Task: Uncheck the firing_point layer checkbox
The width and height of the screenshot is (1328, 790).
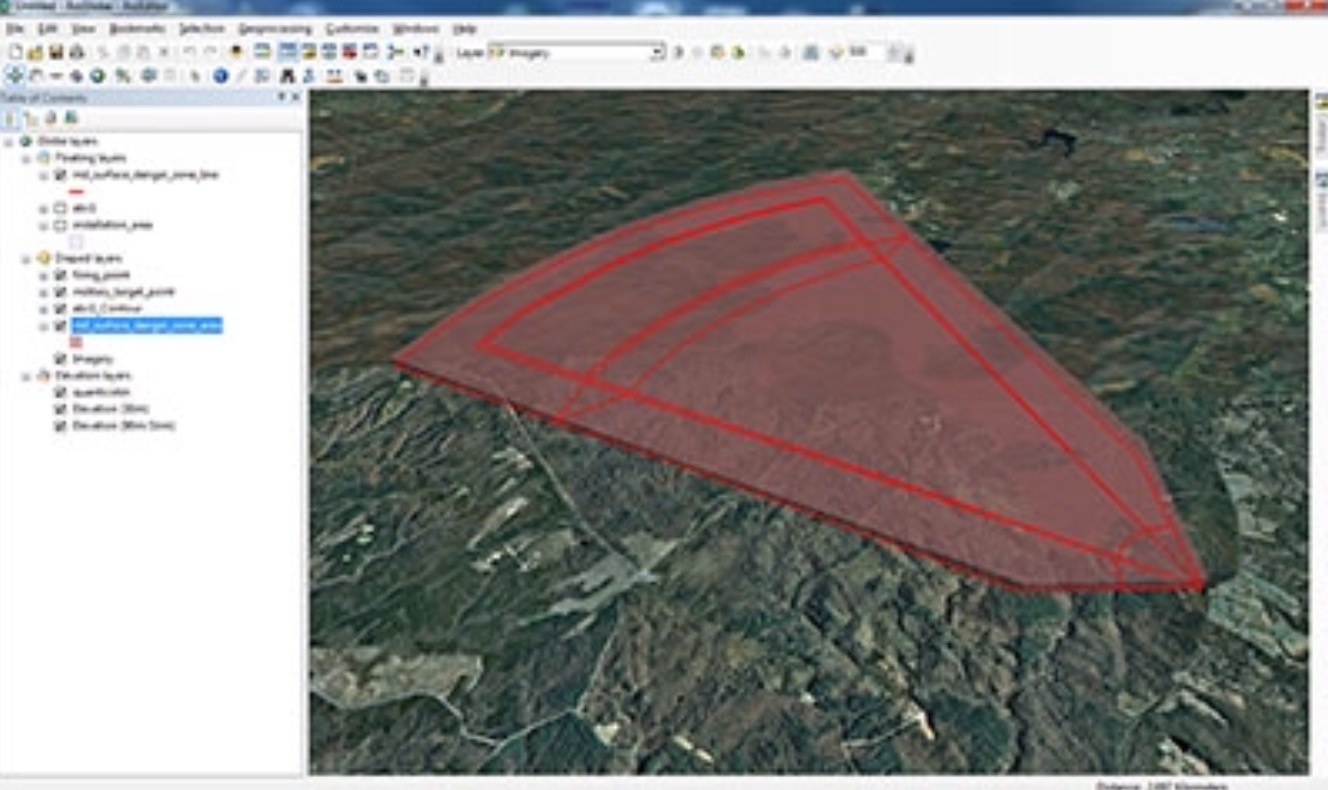Action: pyautogui.click(x=60, y=275)
